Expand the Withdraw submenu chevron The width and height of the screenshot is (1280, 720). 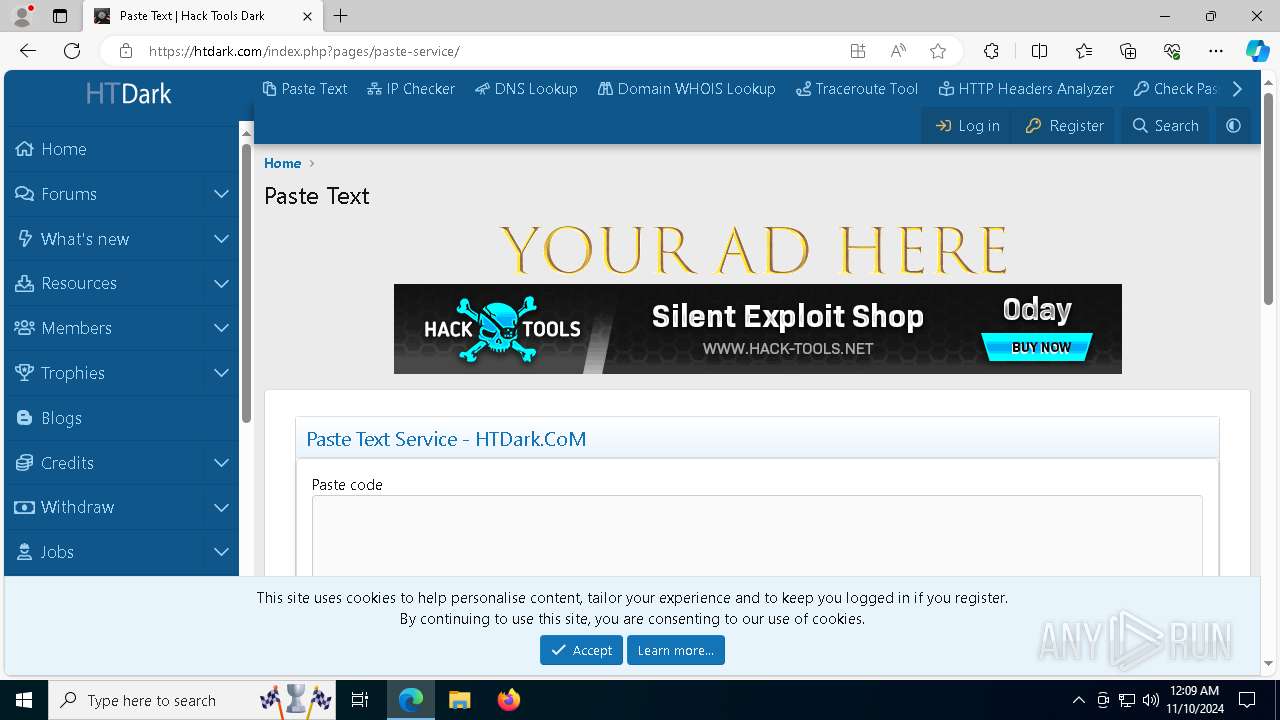point(221,507)
